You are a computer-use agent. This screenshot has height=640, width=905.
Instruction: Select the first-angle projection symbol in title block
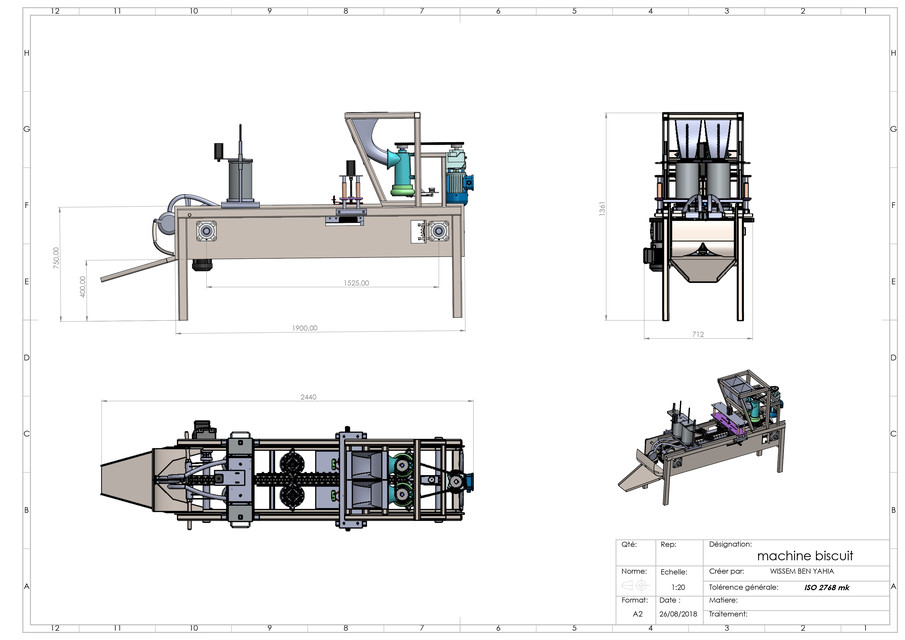(634, 584)
